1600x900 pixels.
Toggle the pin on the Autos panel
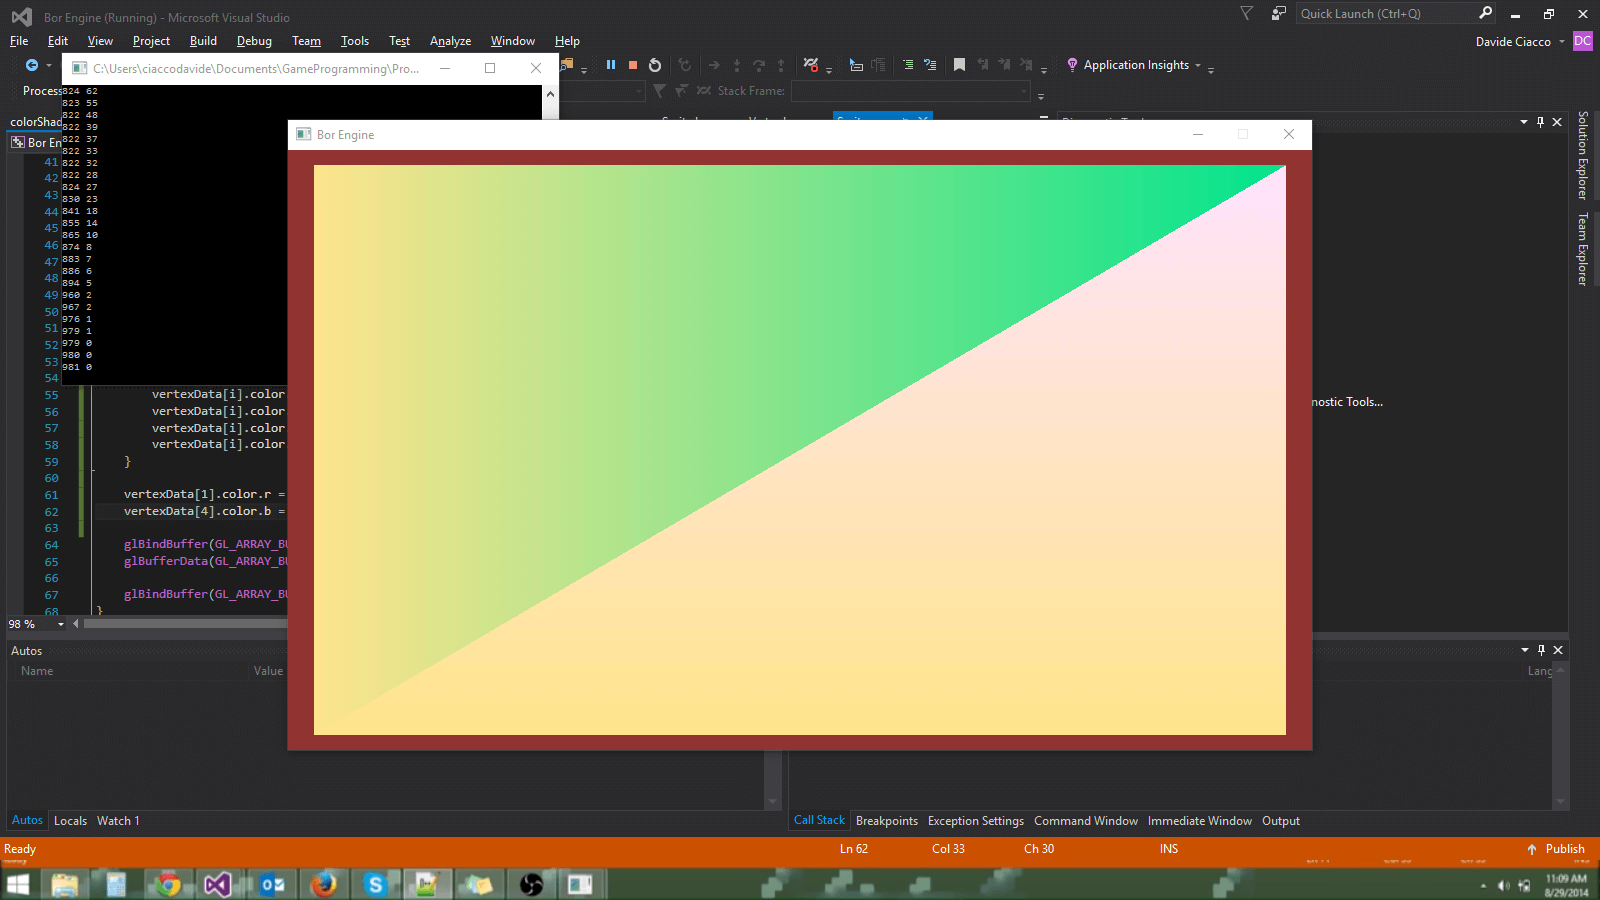point(1541,650)
